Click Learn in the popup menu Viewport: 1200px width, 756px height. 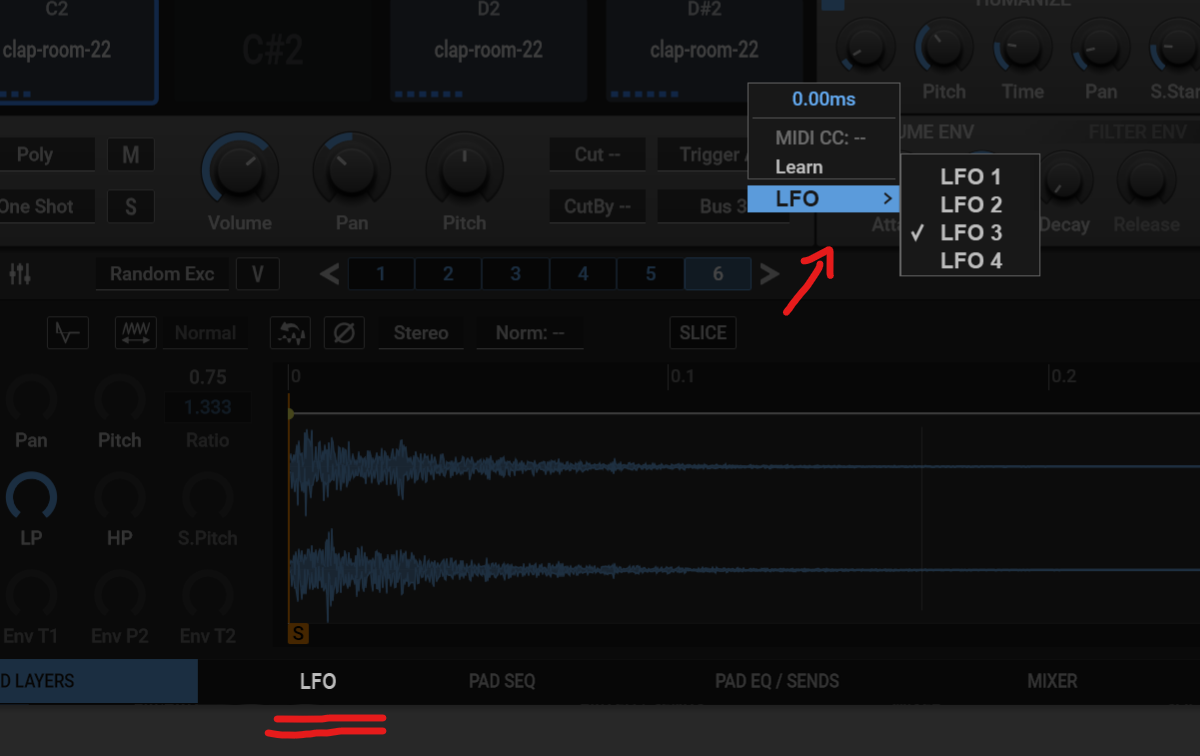799,167
